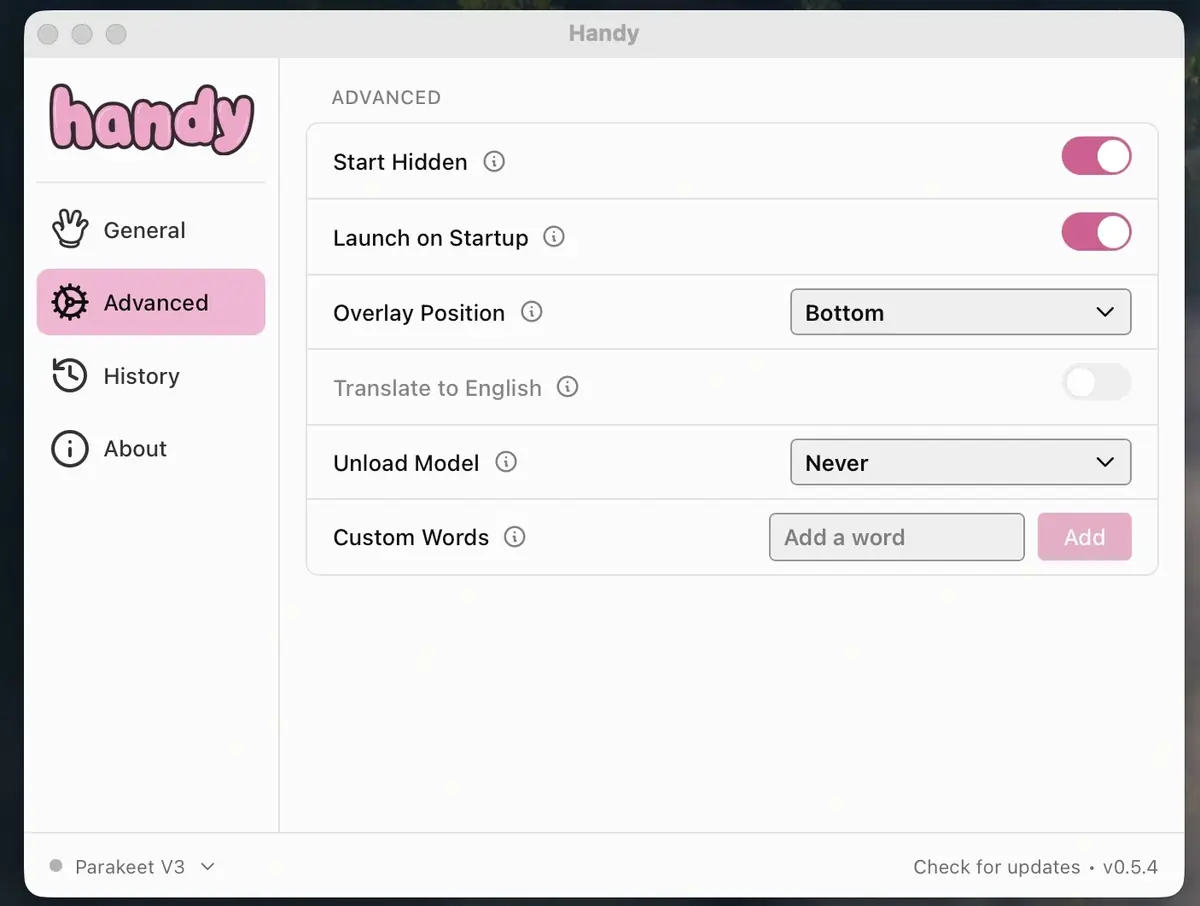Click the Overlay Position info icon
The height and width of the screenshot is (906, 1200).
pyautogui.click(x=533, y=312)
